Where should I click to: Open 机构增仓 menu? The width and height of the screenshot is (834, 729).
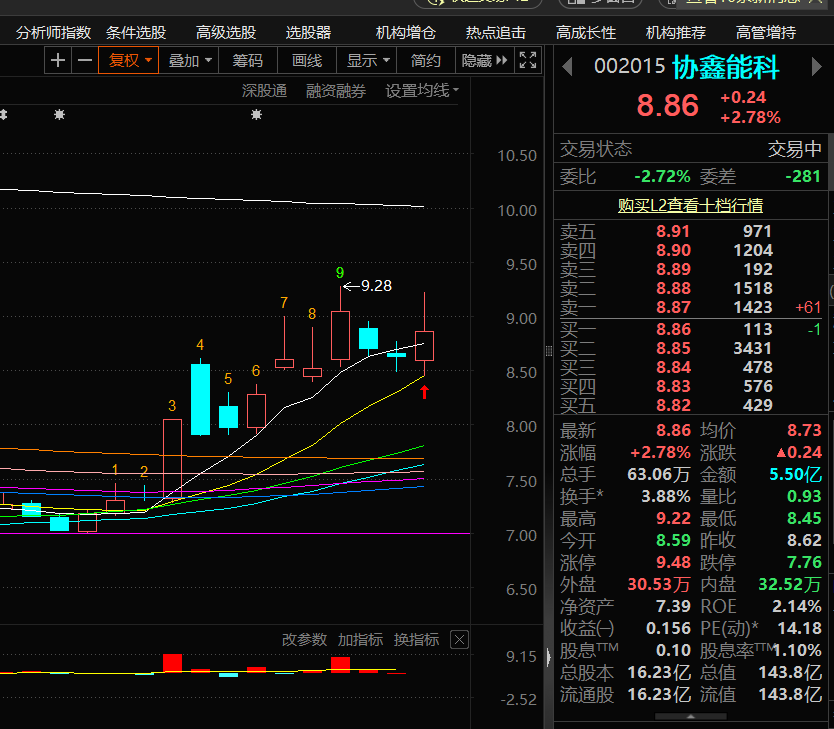tap(406, 33)
